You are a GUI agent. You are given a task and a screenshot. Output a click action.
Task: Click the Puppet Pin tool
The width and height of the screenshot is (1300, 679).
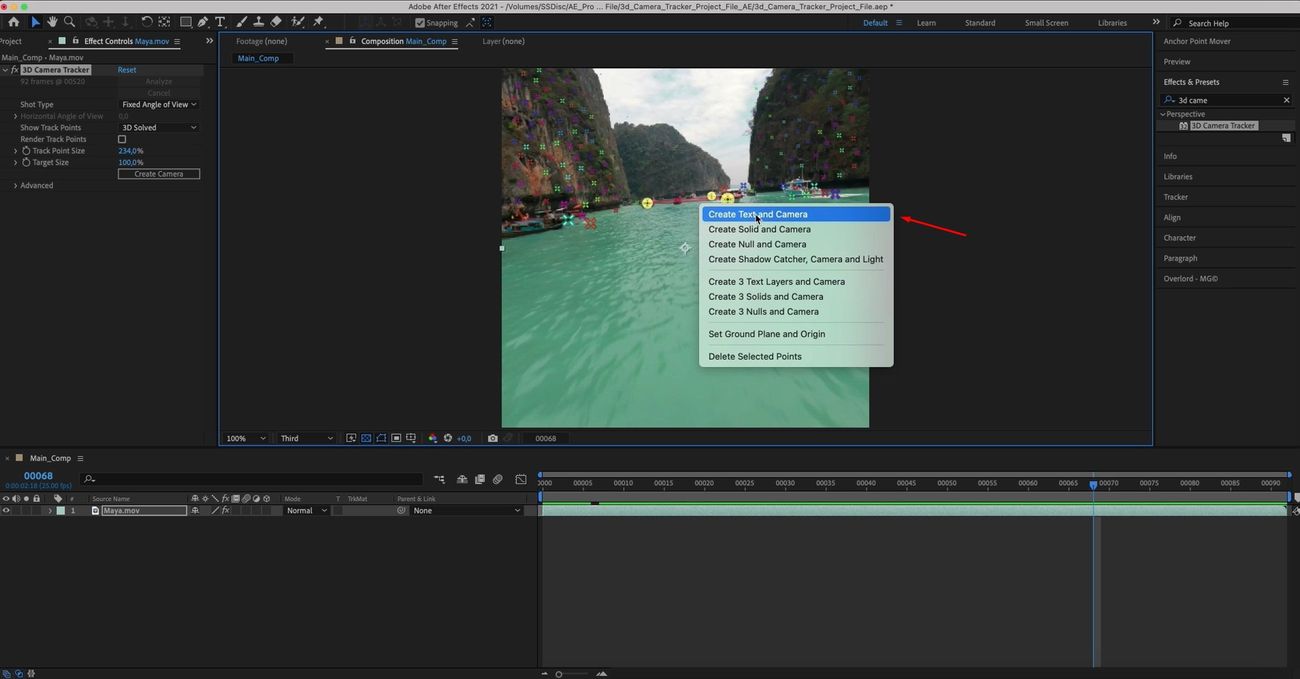pos(318,22)
